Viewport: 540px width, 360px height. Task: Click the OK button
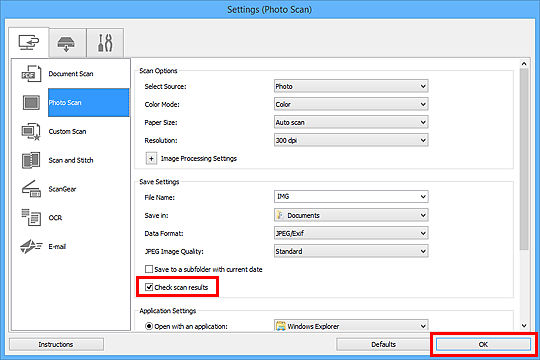point(483,344)
